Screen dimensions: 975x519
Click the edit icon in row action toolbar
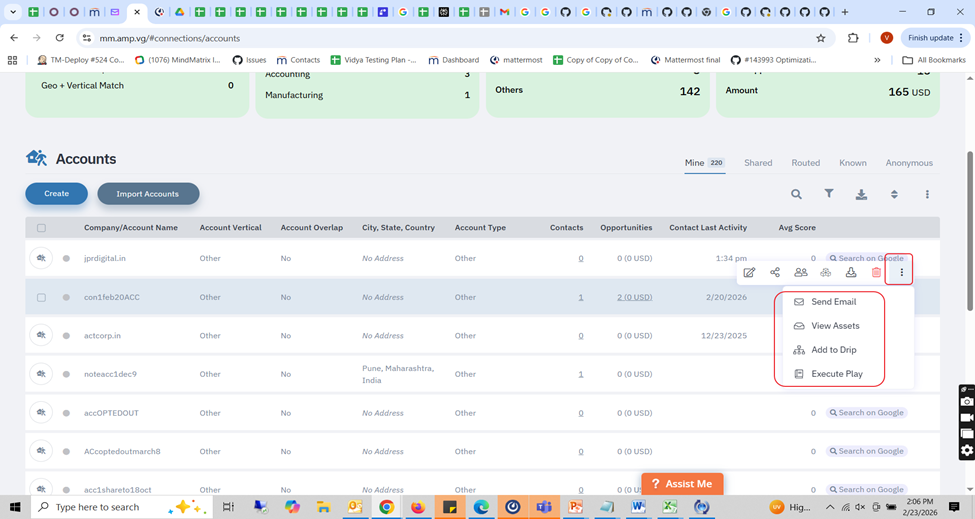(749, 272)
